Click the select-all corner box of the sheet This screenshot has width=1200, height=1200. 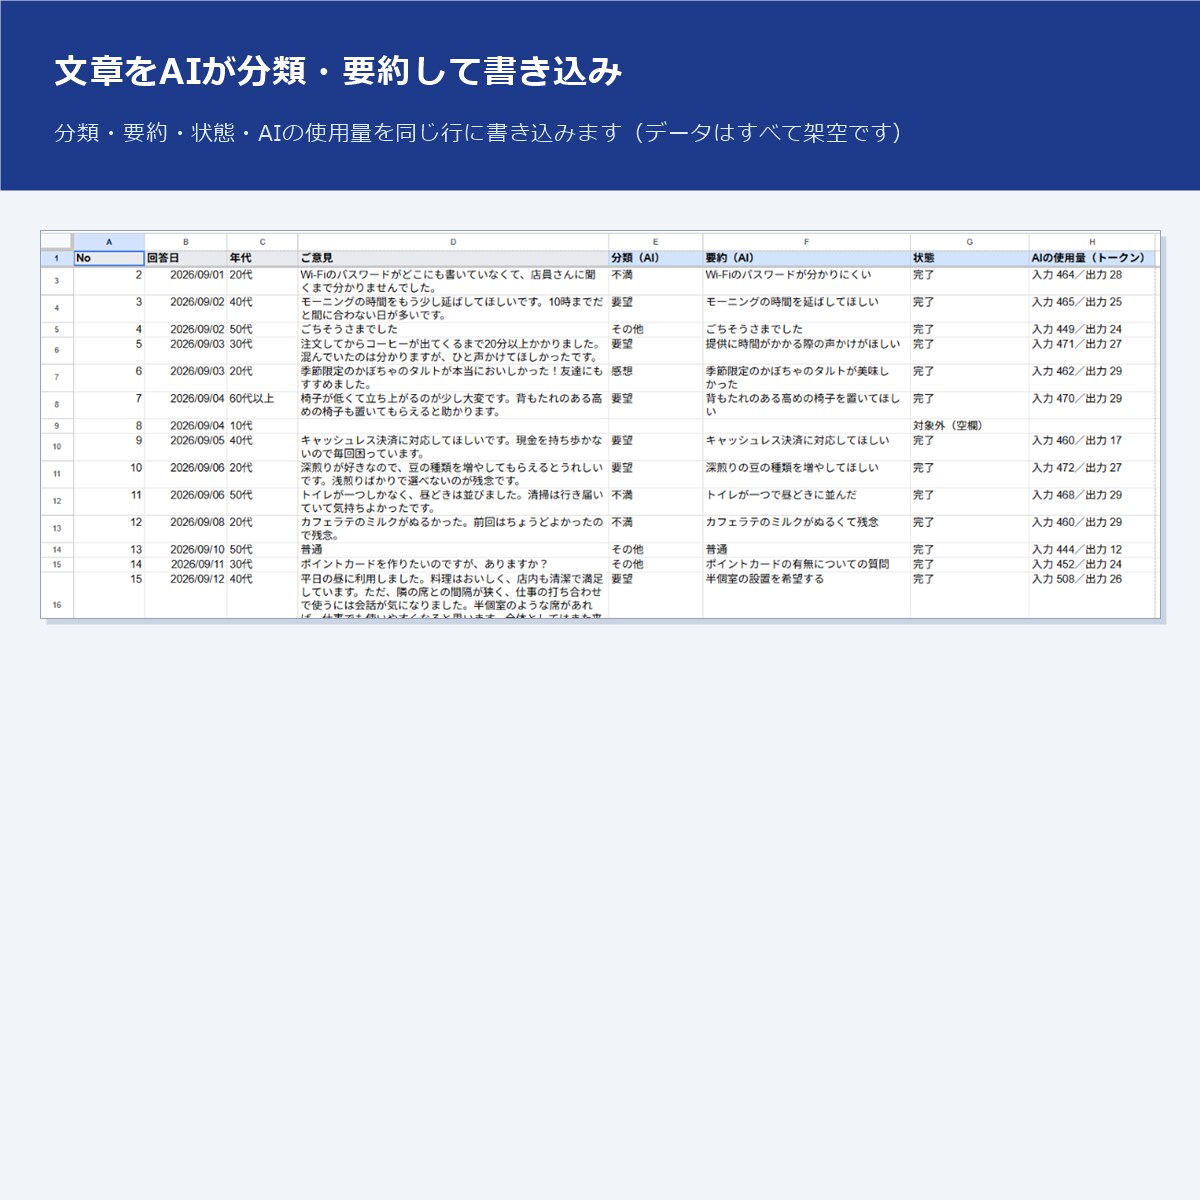pyautogui.click(x=57, y=242)
